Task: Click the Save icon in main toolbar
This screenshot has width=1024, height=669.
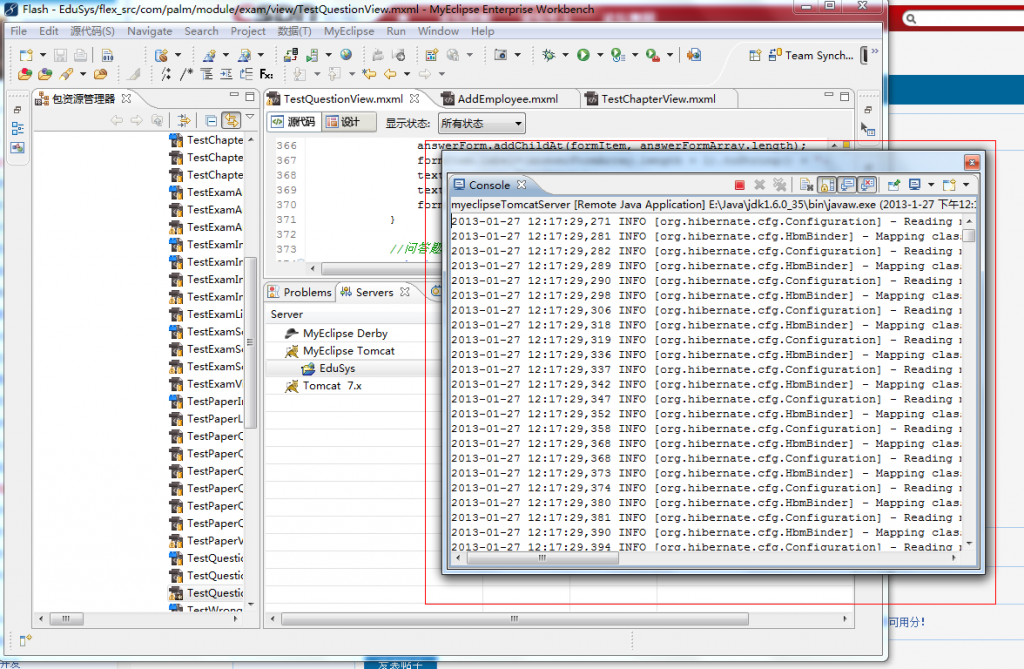Action: click(60, 56)
